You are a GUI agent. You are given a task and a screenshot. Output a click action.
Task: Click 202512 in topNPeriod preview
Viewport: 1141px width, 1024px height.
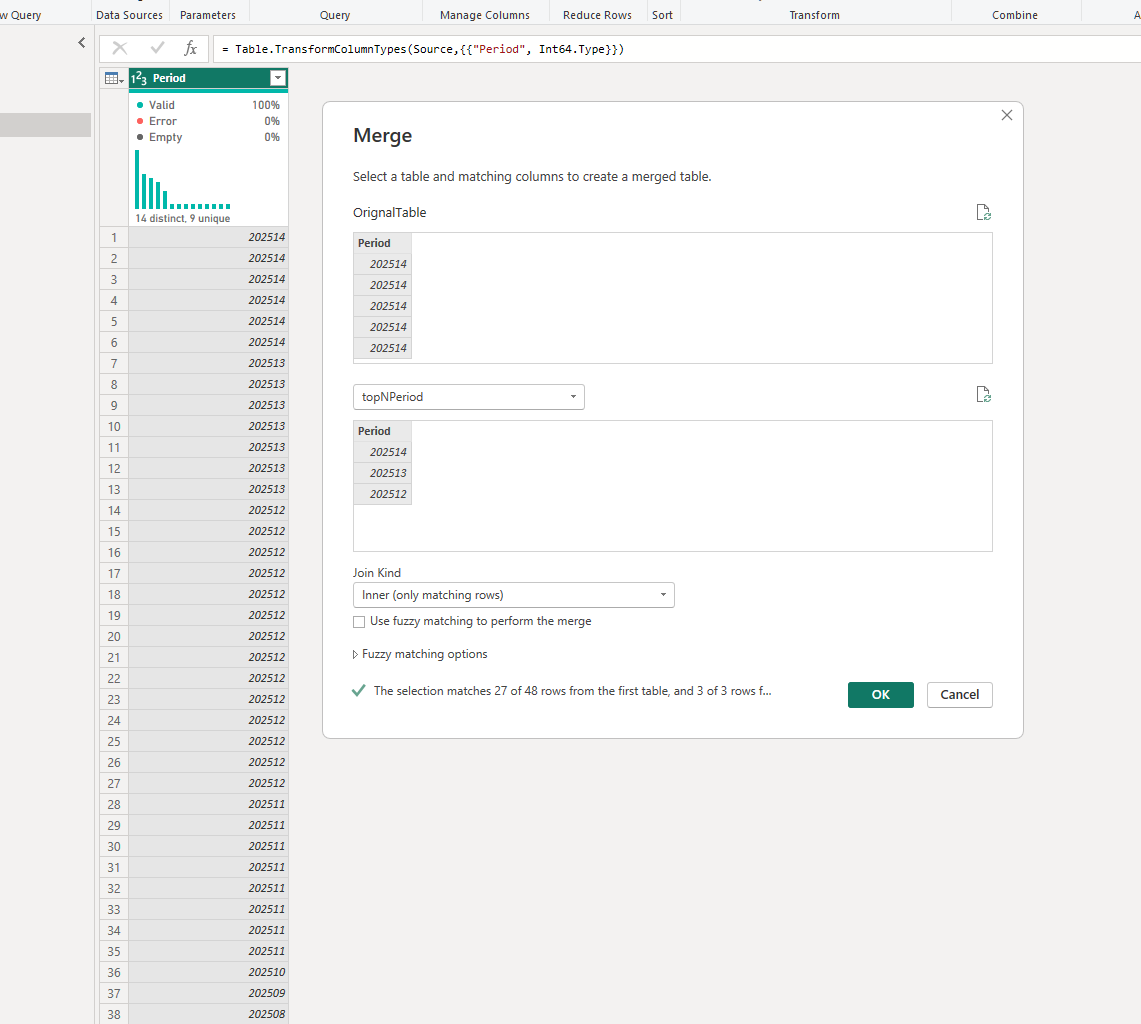[383, 494]
